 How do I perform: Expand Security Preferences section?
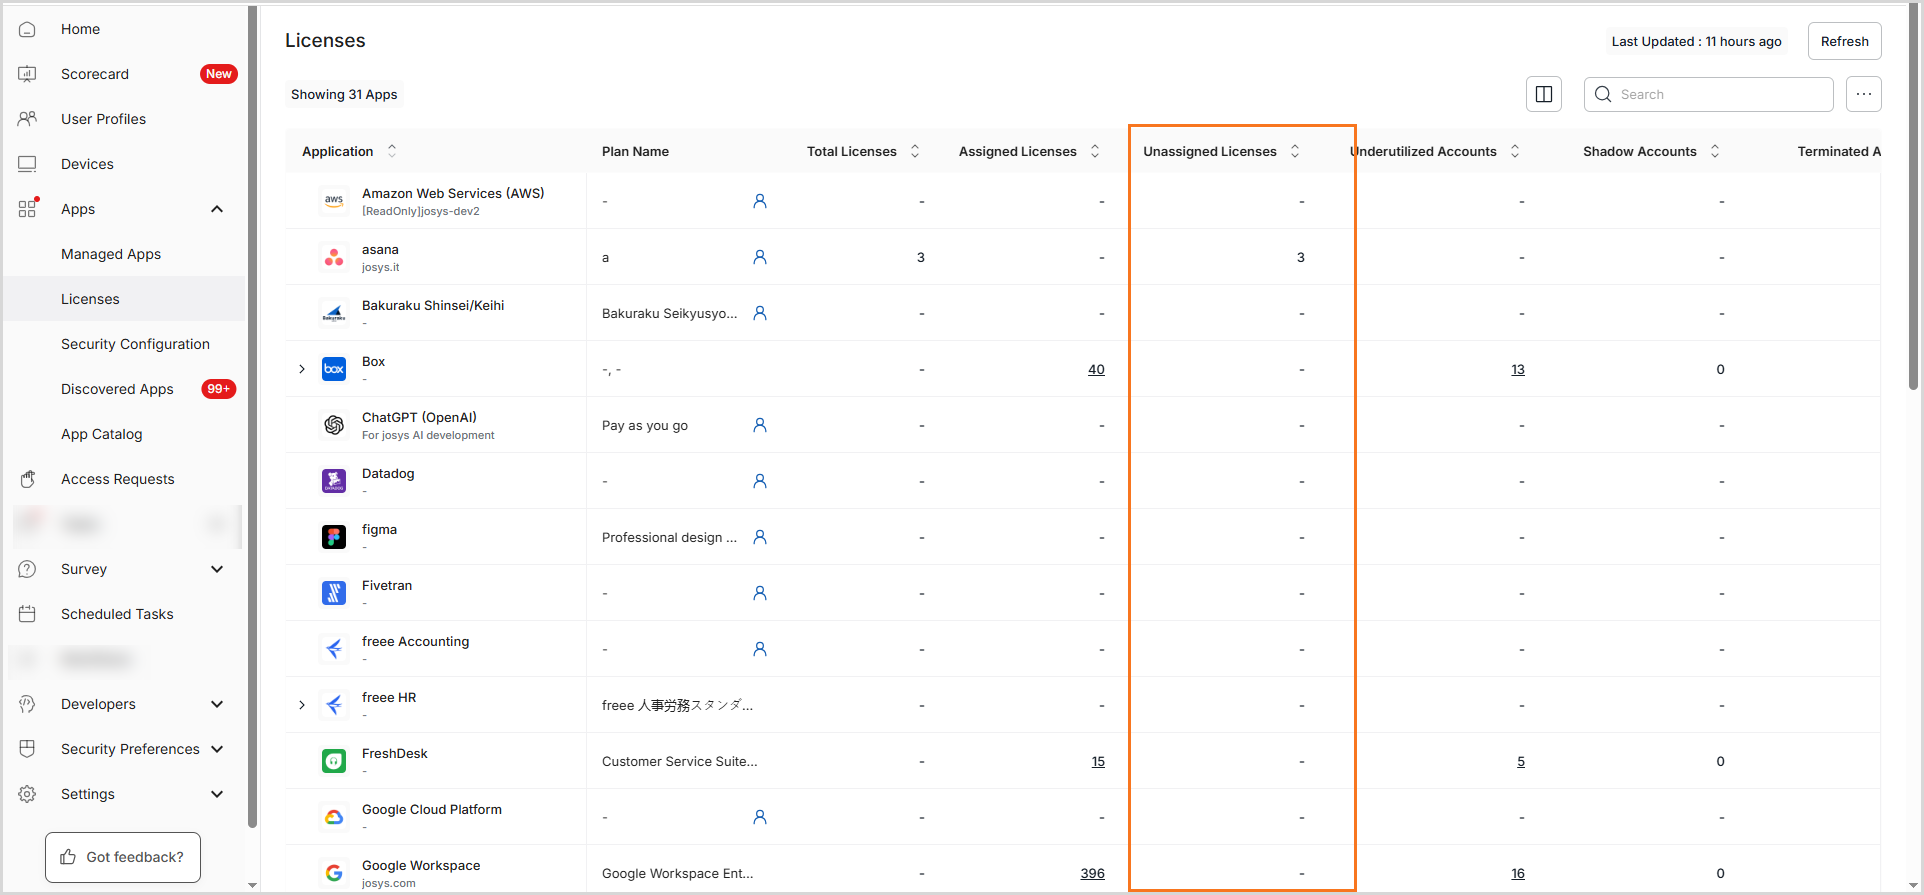coord(217,749)
